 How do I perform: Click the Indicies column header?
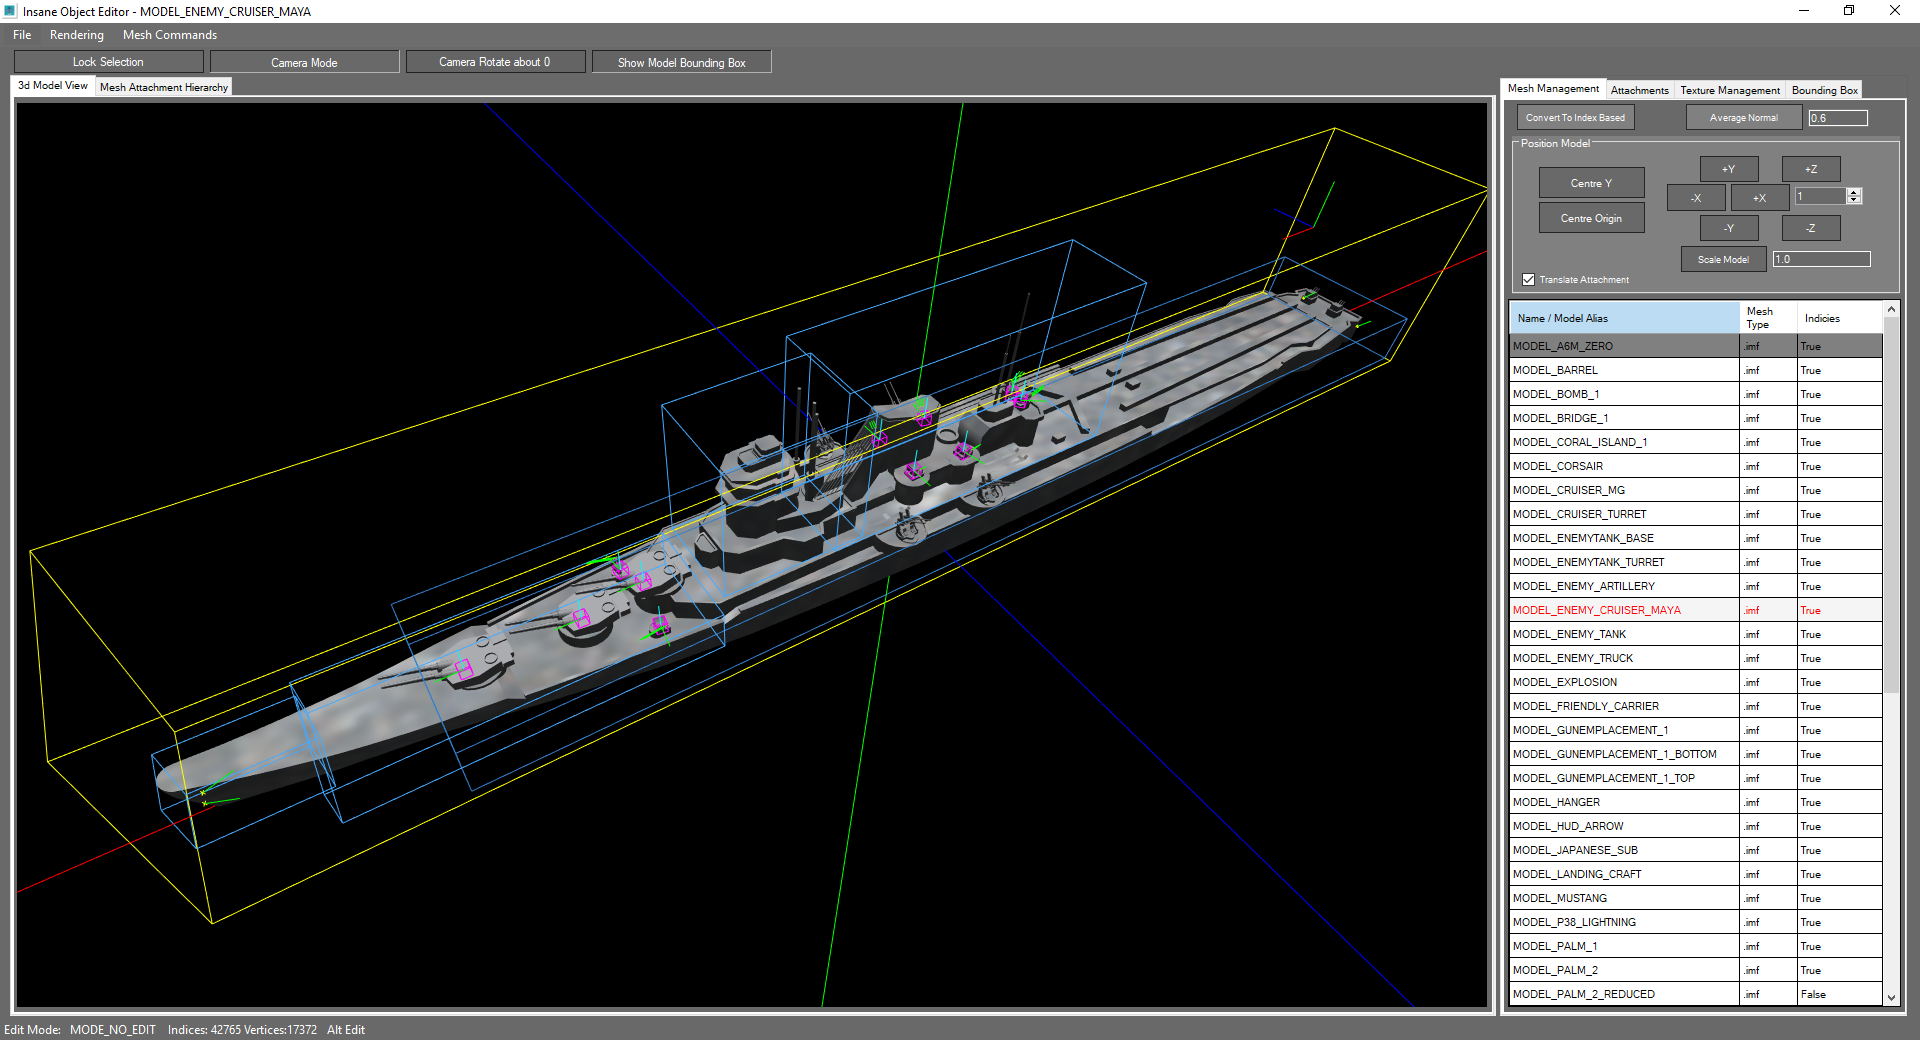(1839, 318)
